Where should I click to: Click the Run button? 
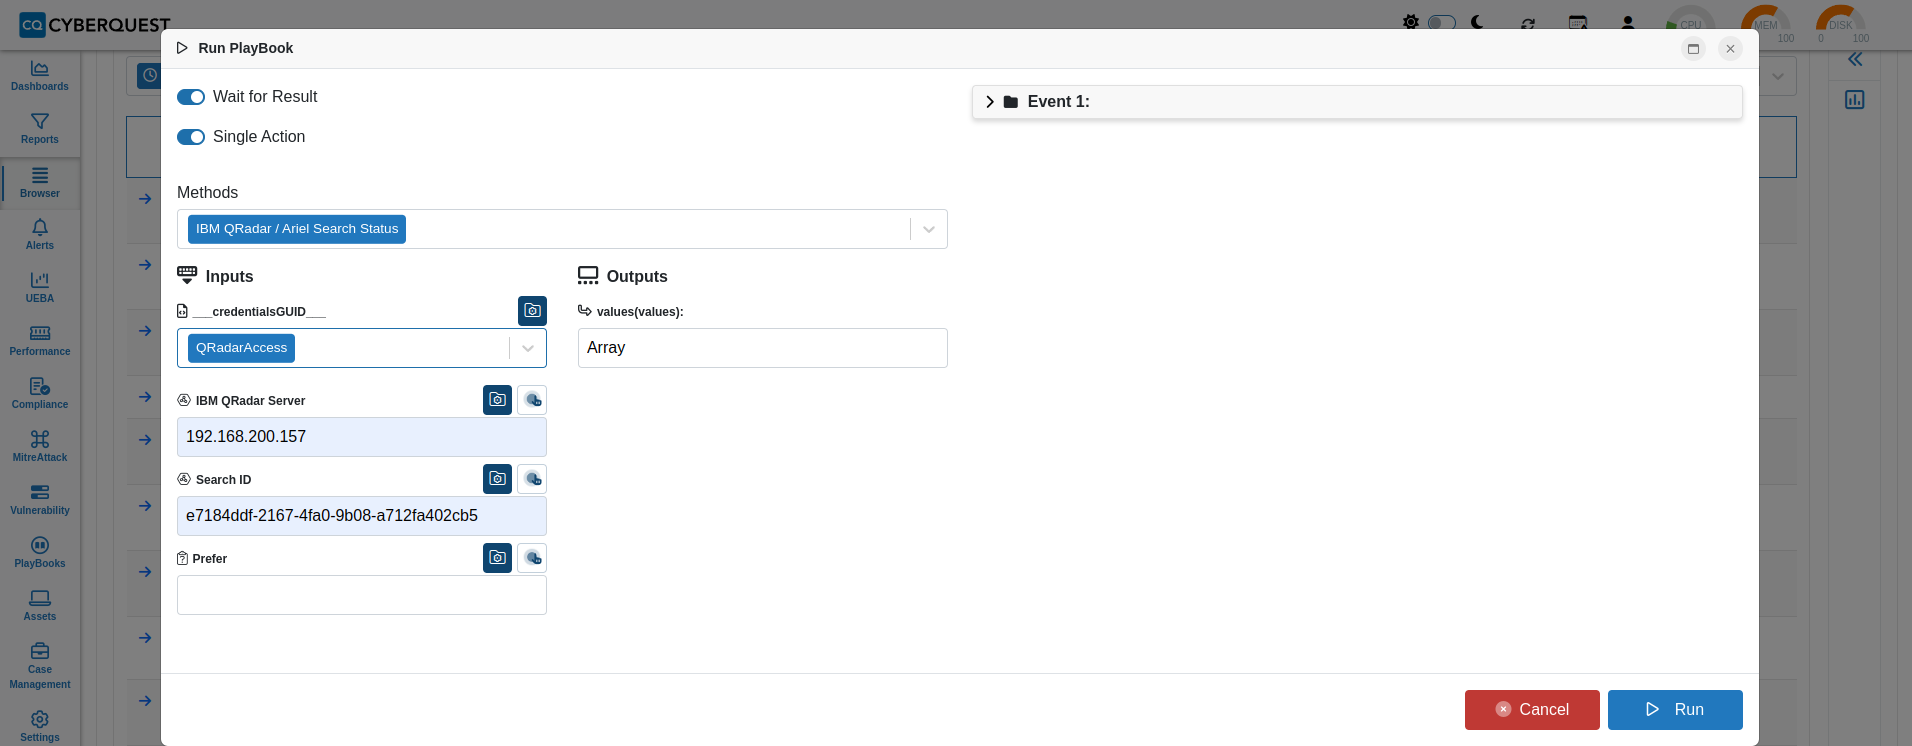click(x=1675, y=710)
